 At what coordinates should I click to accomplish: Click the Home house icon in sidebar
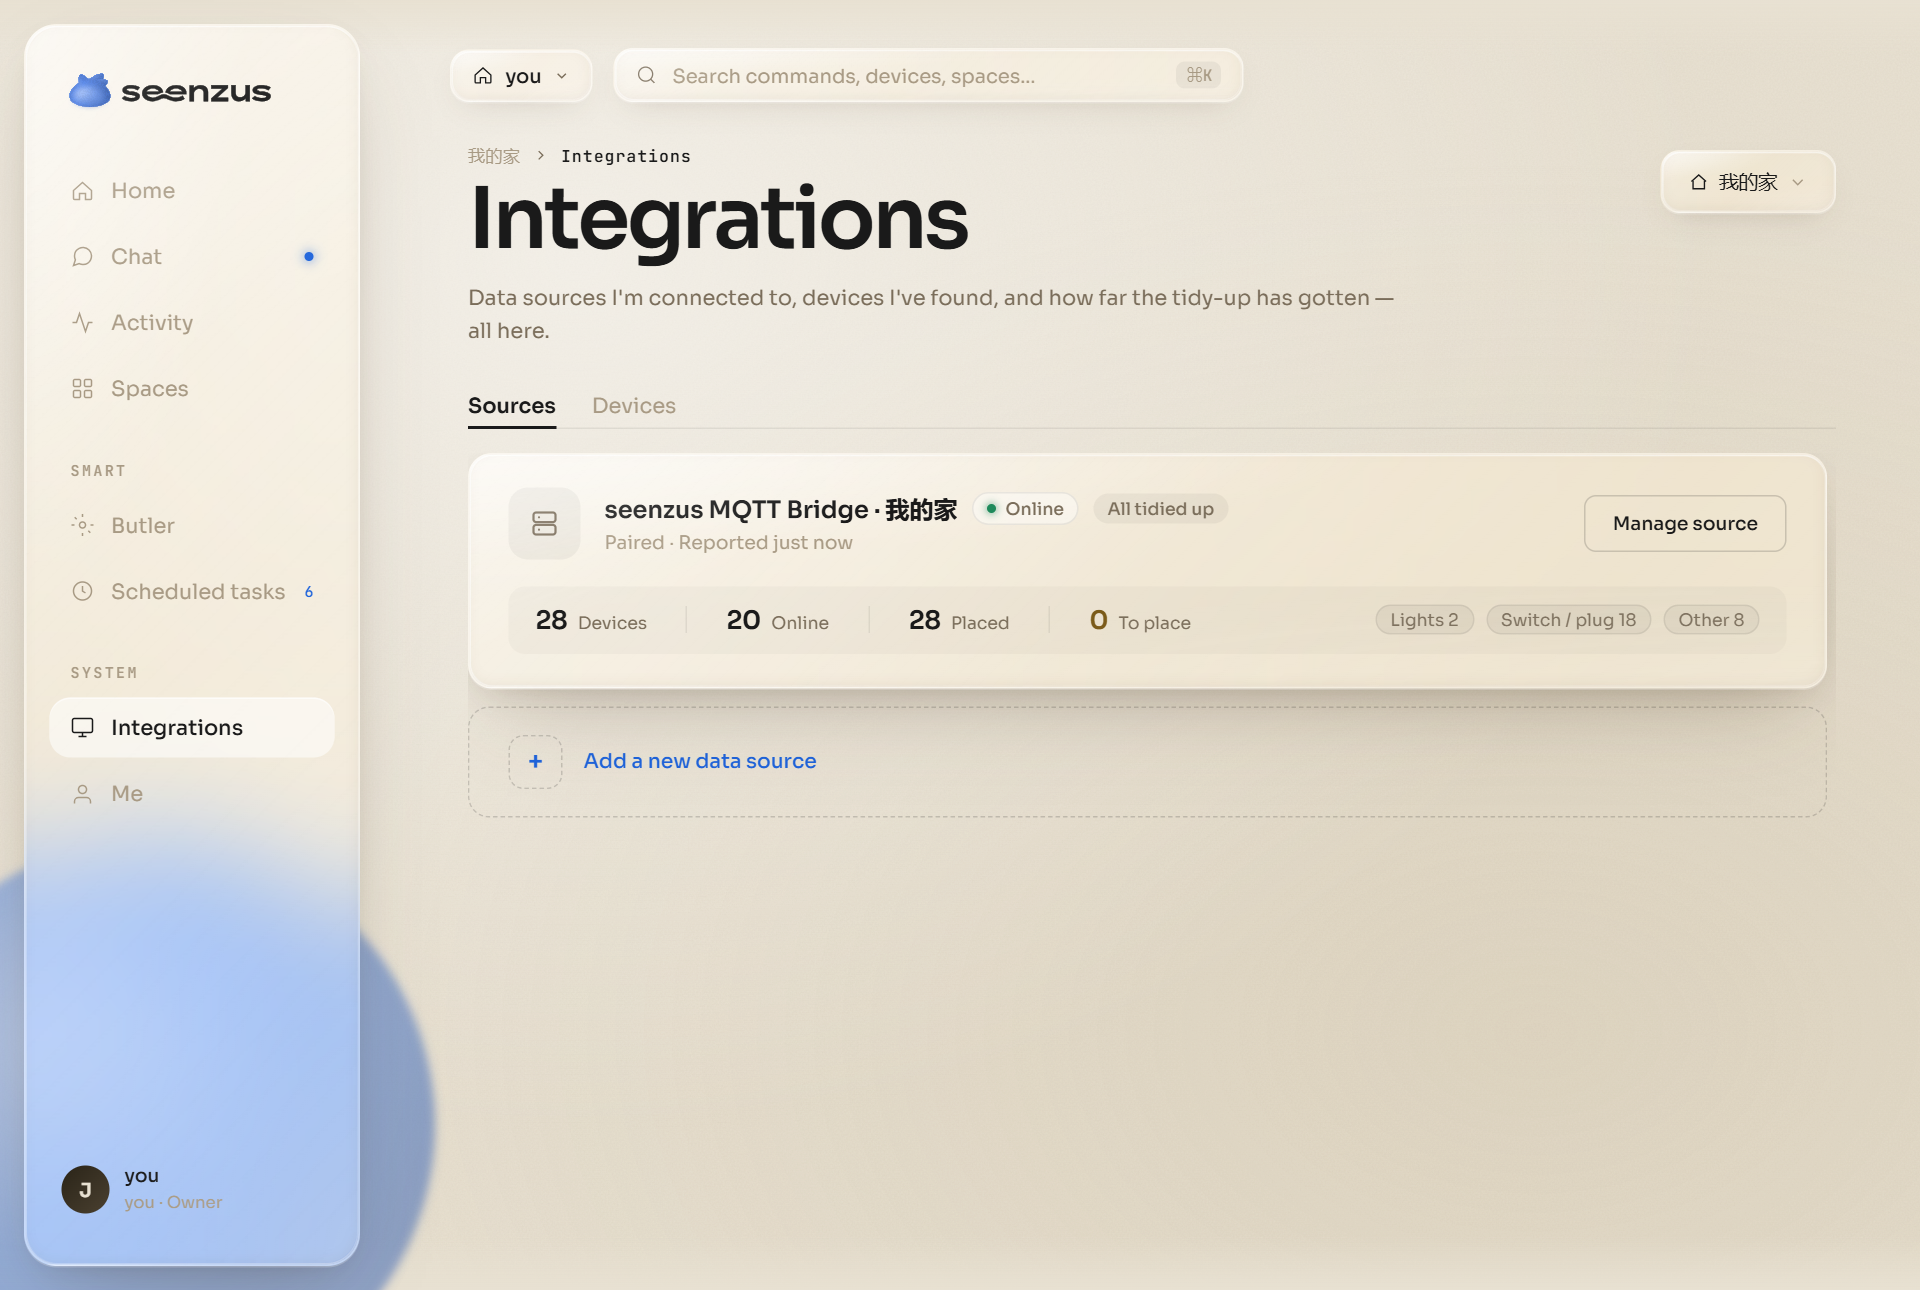[x=83, y=191]
